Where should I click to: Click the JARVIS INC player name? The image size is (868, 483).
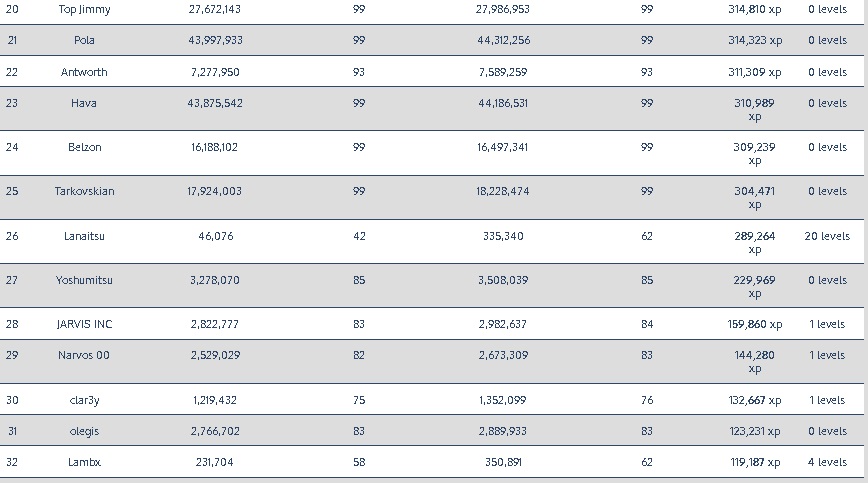(x=84, y=324)
